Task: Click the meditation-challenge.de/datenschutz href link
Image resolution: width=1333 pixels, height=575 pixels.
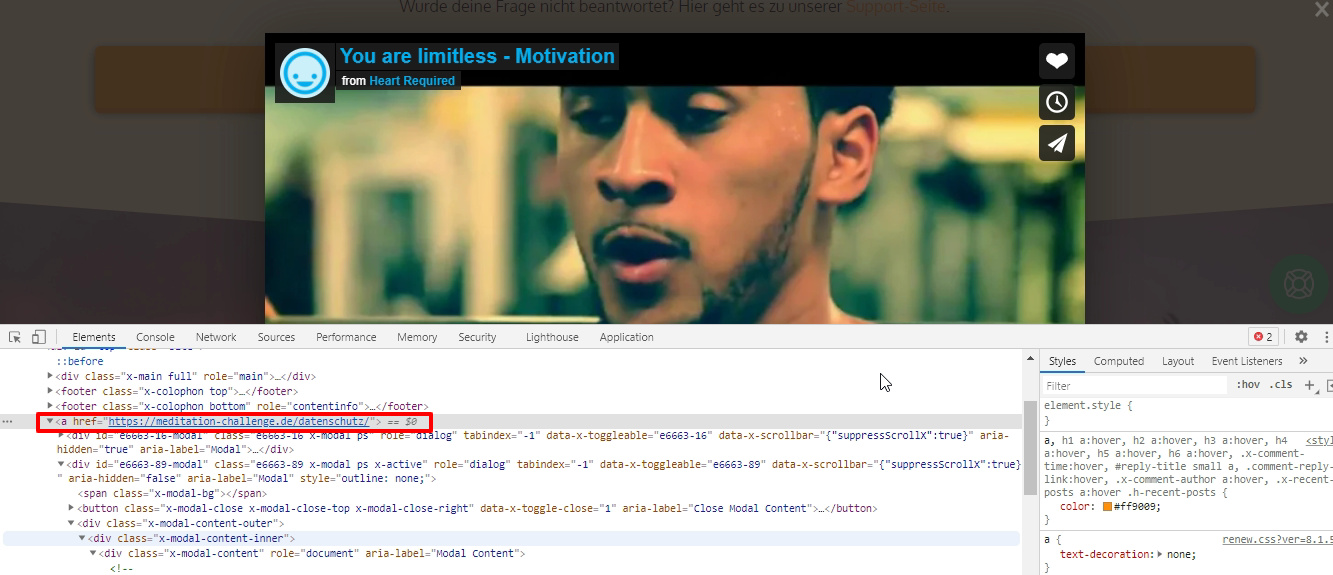Action: click(x=239, y=422)
